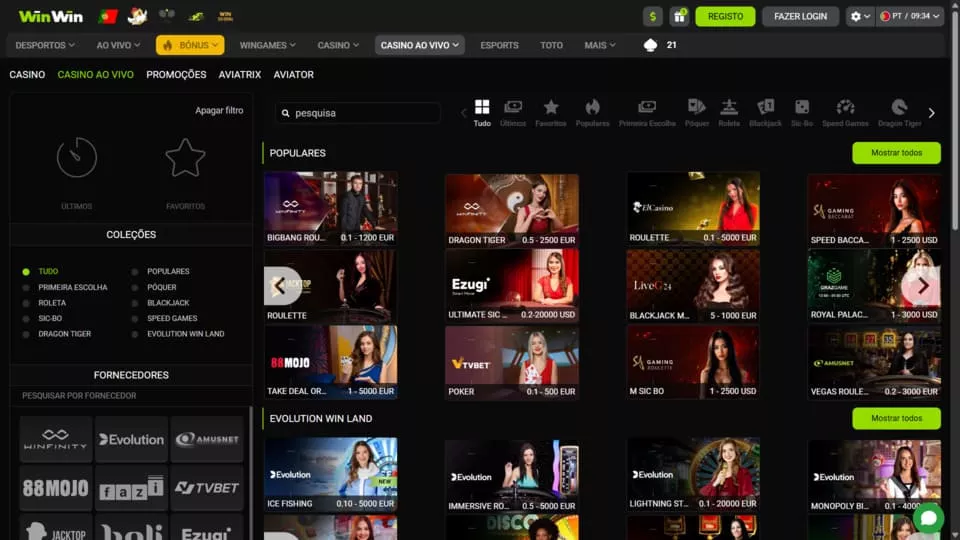Open Favoritos star in left panel

(185, 158)
